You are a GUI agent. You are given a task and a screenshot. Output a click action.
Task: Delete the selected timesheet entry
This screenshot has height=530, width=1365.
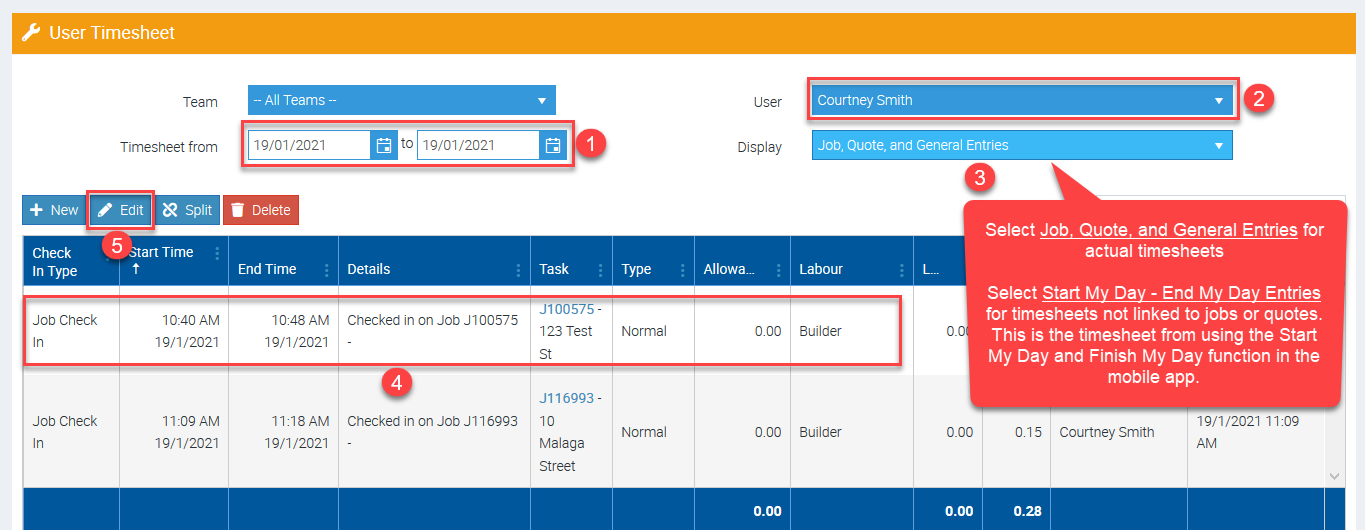pos(260,210)
